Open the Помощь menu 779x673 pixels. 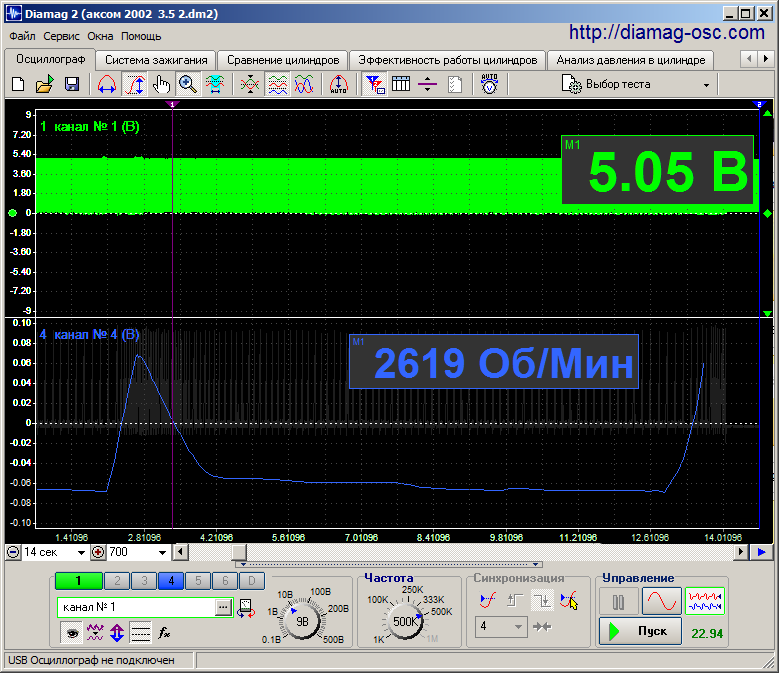click(141, 36)
